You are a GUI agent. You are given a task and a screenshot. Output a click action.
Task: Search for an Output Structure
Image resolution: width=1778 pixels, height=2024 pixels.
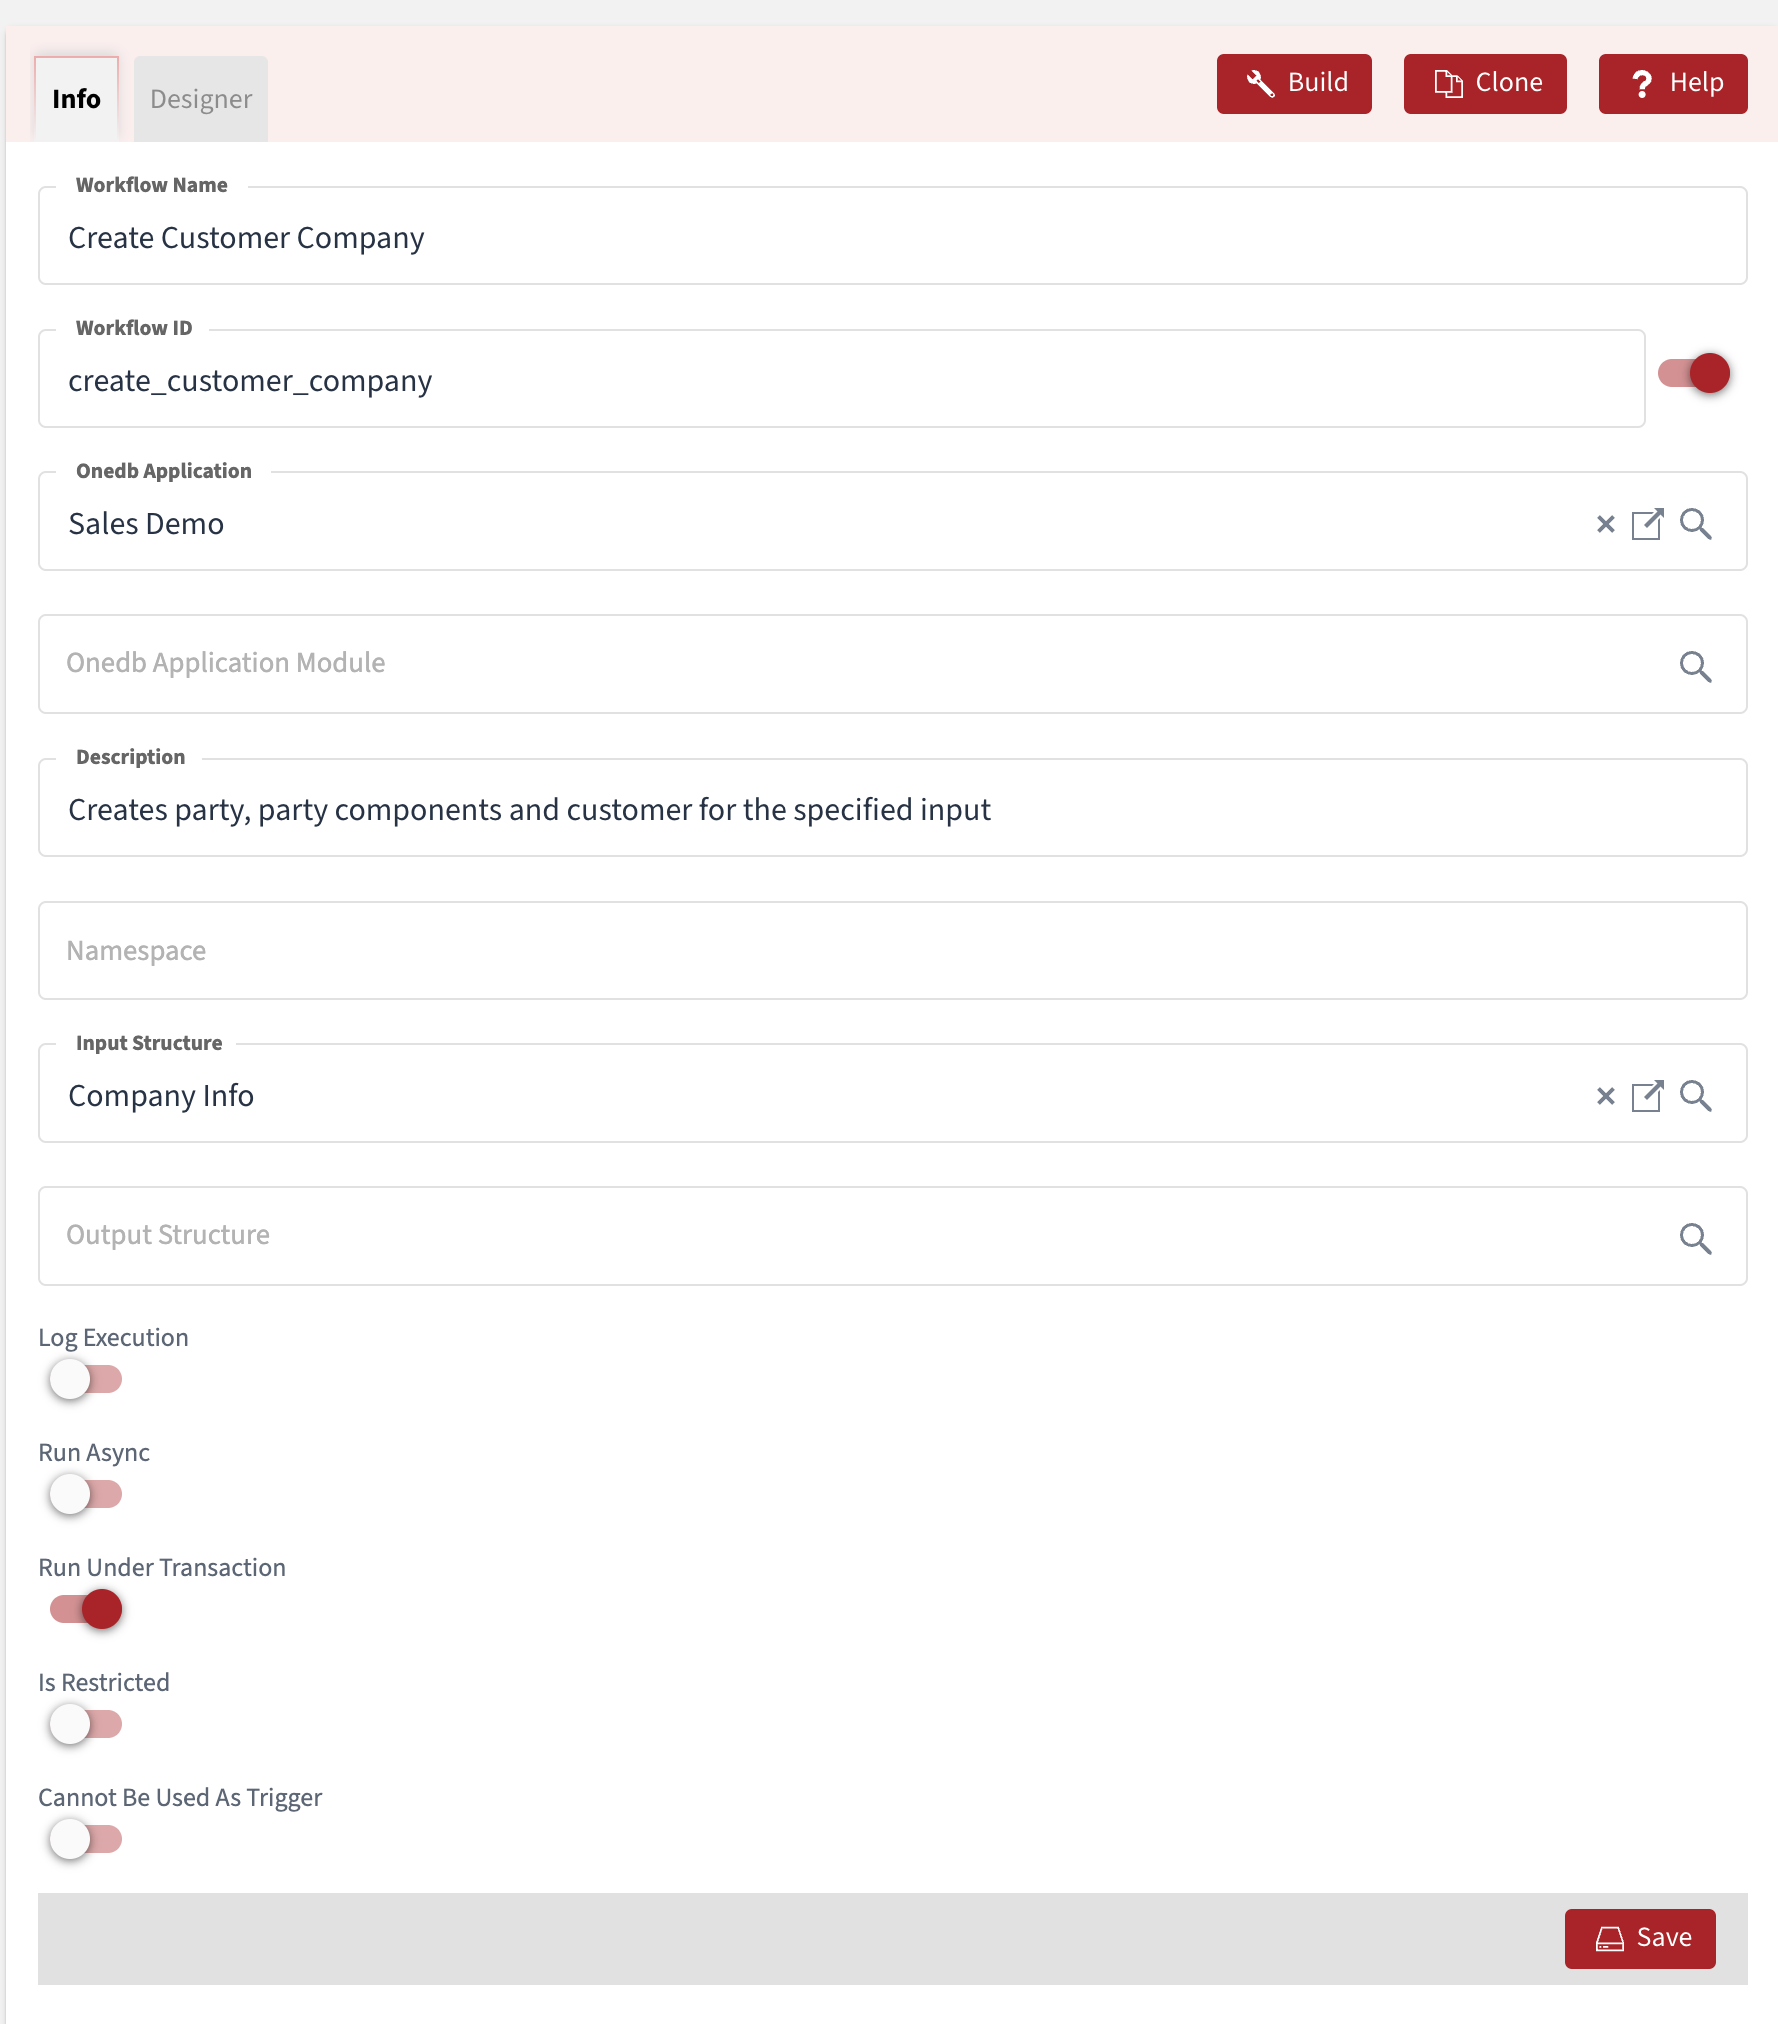[x=1696, y=1237]
